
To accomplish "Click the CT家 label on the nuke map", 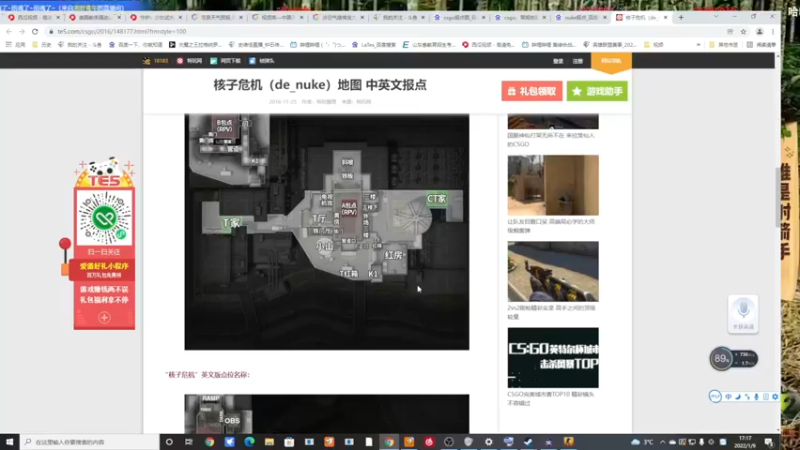I will [436, 198].
